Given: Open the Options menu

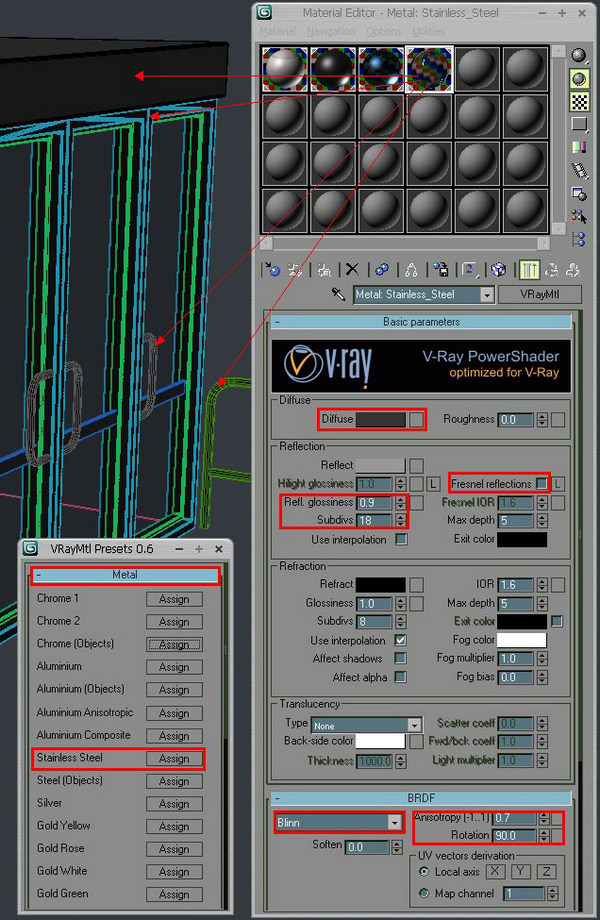Looking at the screenshot, I should 384,31.
